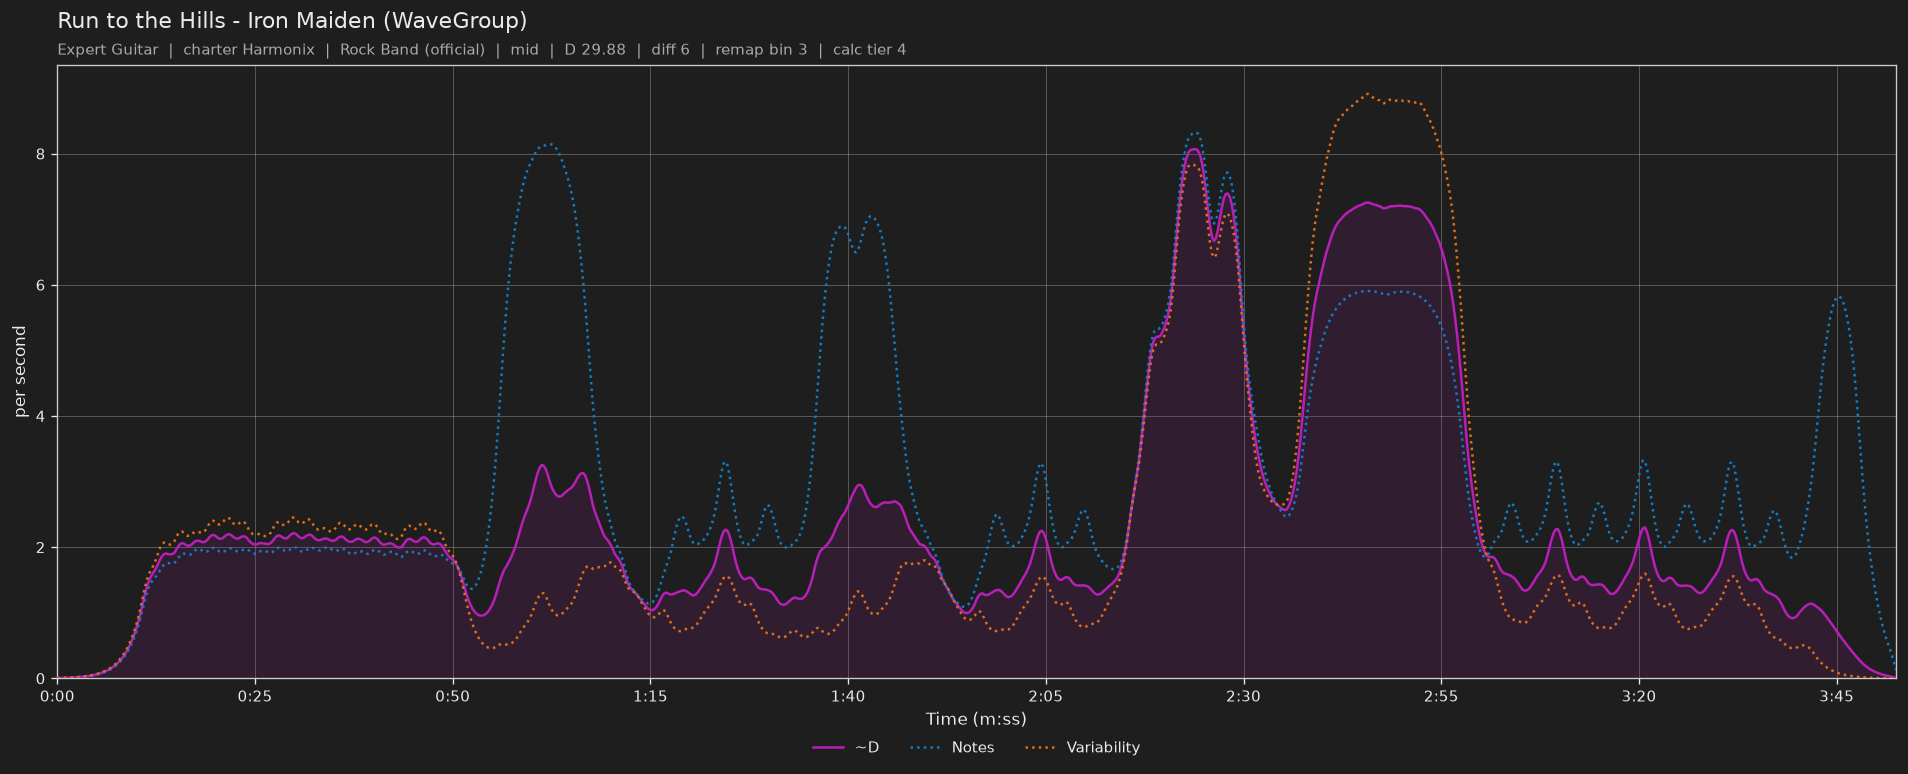Click the 'per second' y-axis label
This screenshot has height=774, width=1908.
tap(20, 371)
